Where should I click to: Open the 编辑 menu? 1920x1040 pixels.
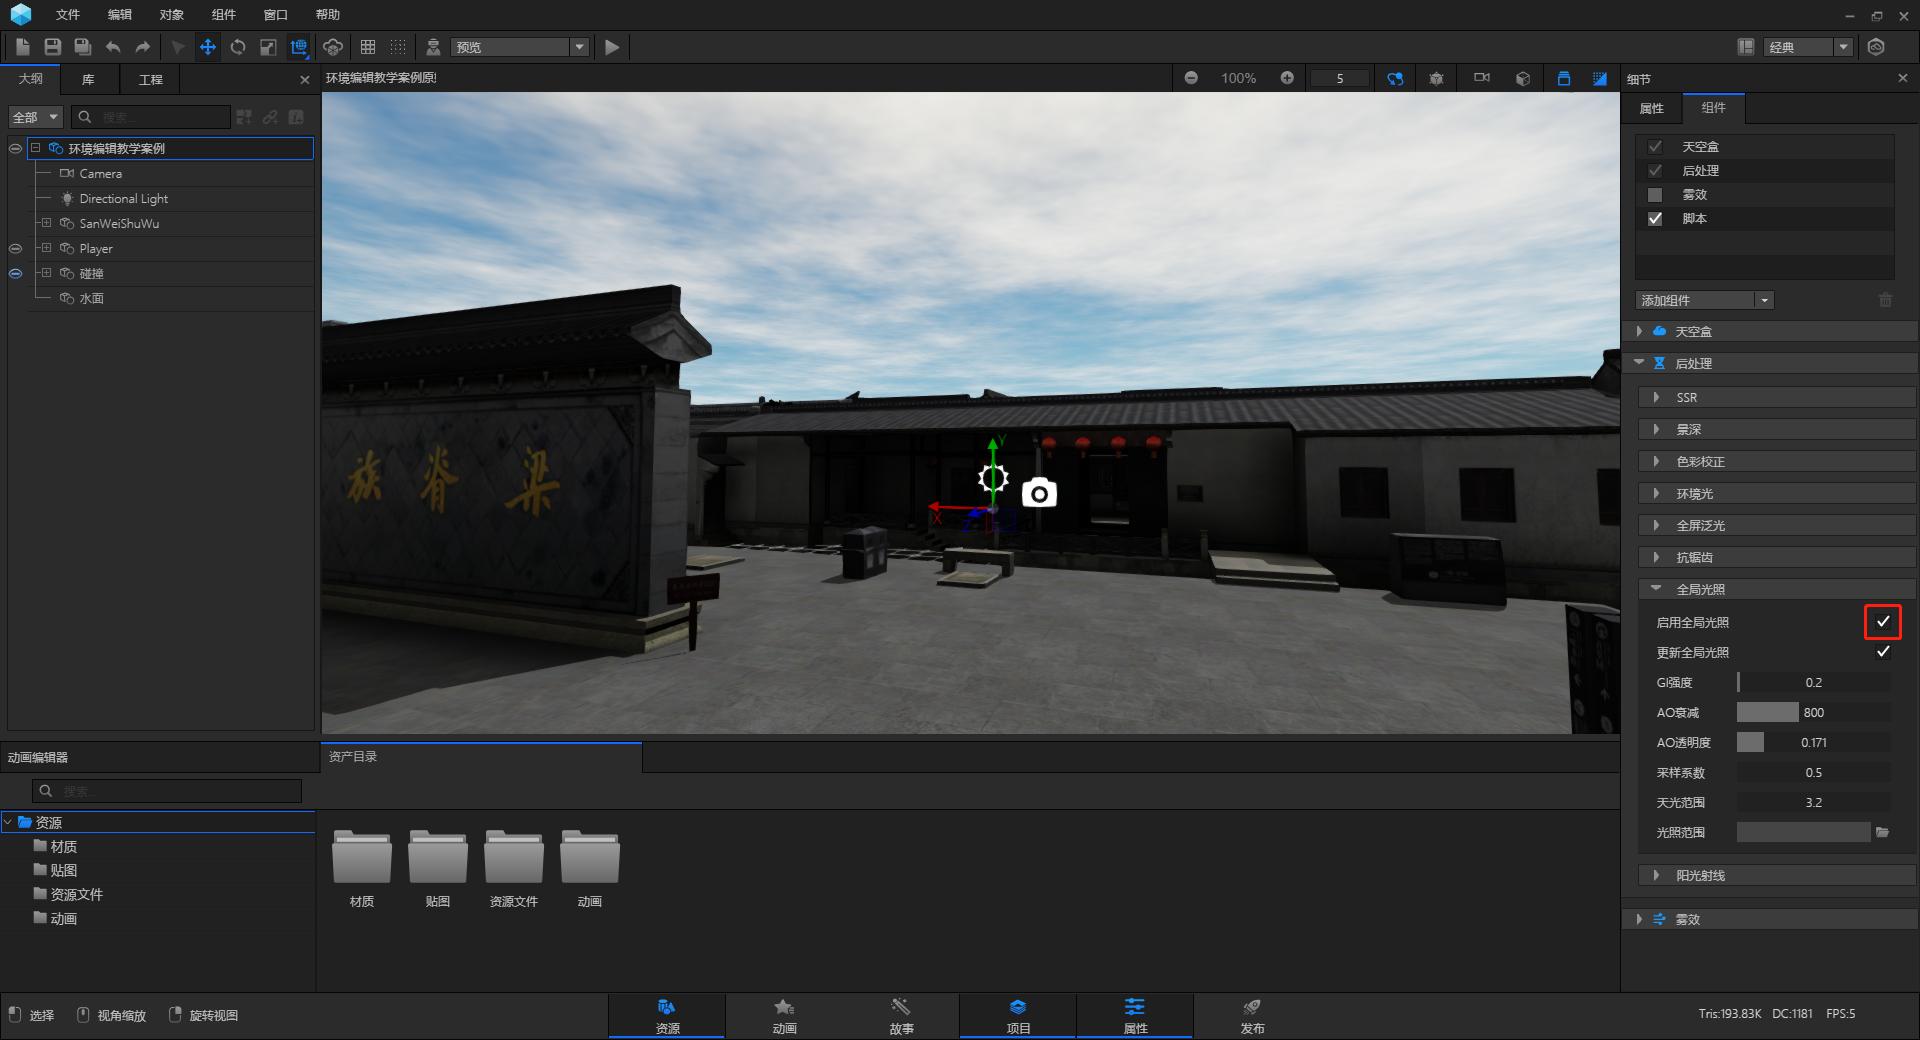(120, 14)
